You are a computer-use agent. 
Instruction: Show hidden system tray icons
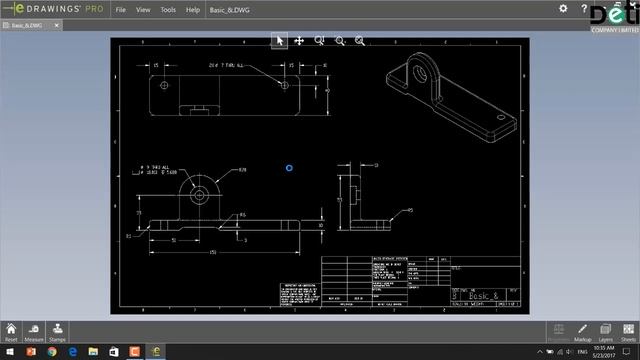pyautogui.click(x=540, y=352)
